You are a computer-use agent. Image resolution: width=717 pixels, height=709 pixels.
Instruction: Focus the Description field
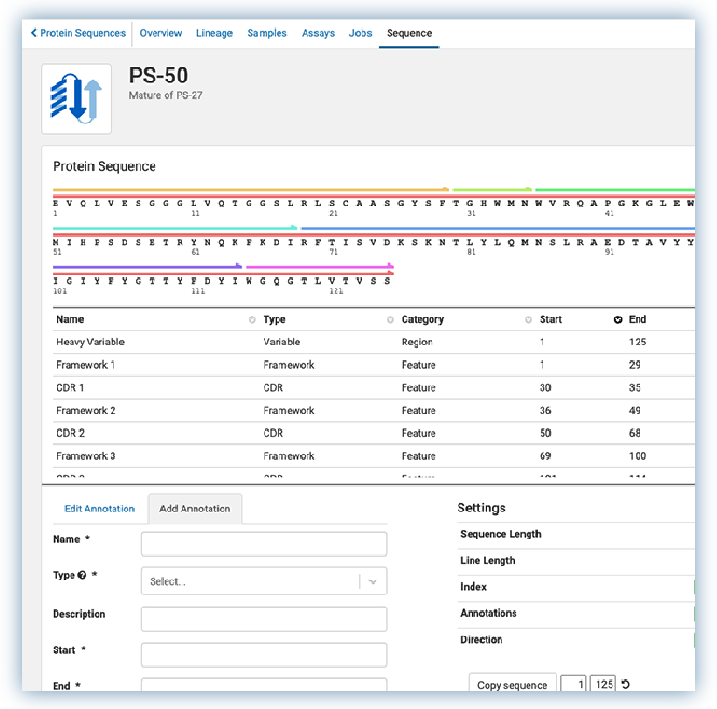[x=264, y=619]
